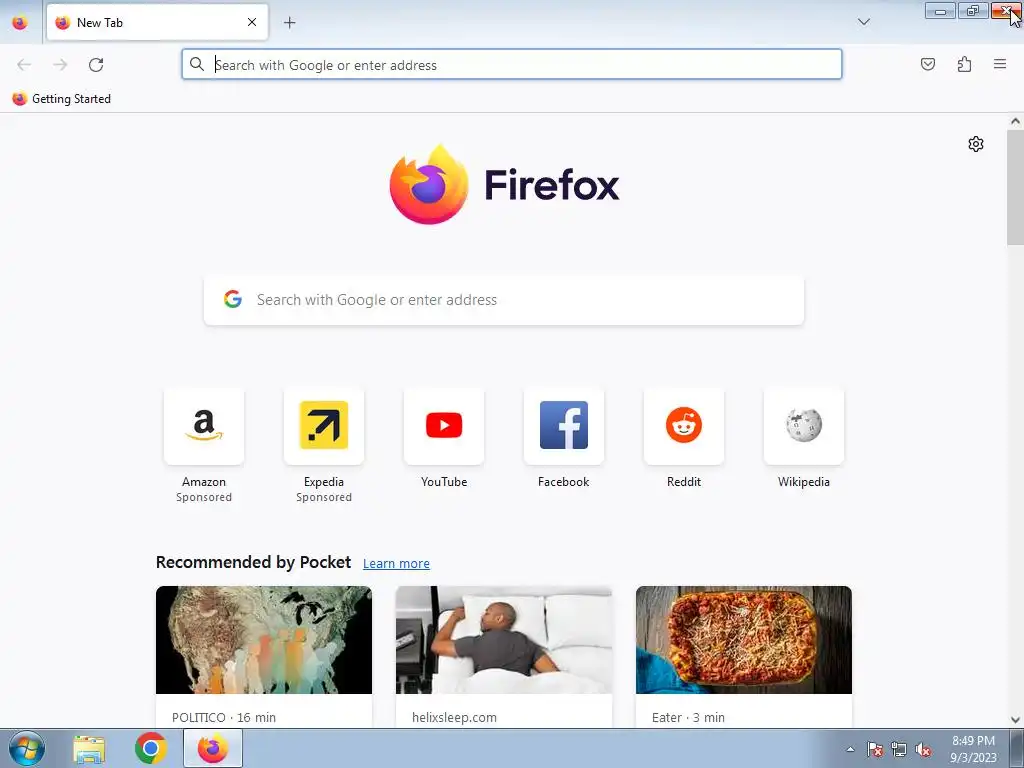
Task: Open Windows Explorer from taskbar
Action: pyautogui.click(x=89, y=749)
